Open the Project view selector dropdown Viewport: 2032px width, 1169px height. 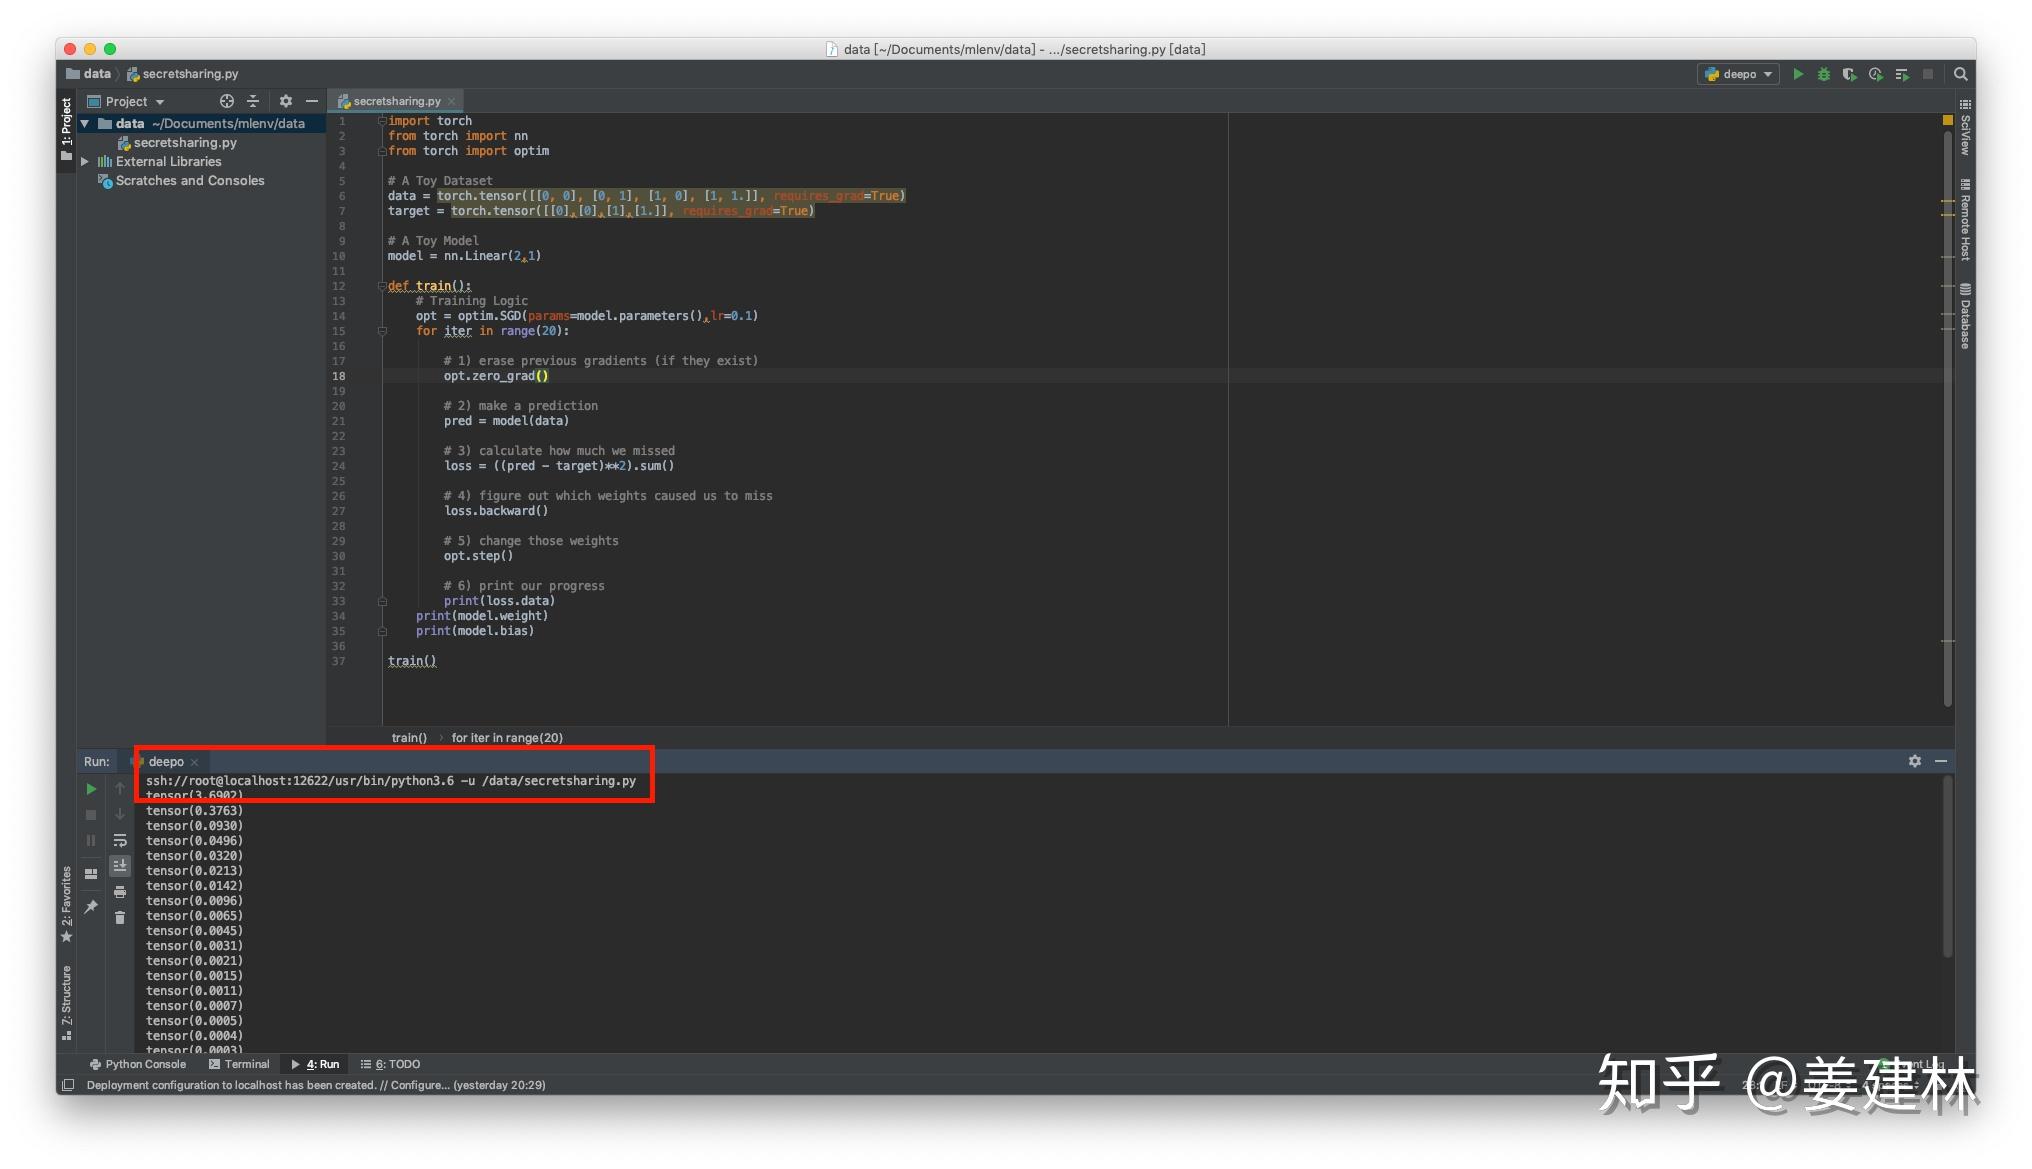click(x=126, y=101)
